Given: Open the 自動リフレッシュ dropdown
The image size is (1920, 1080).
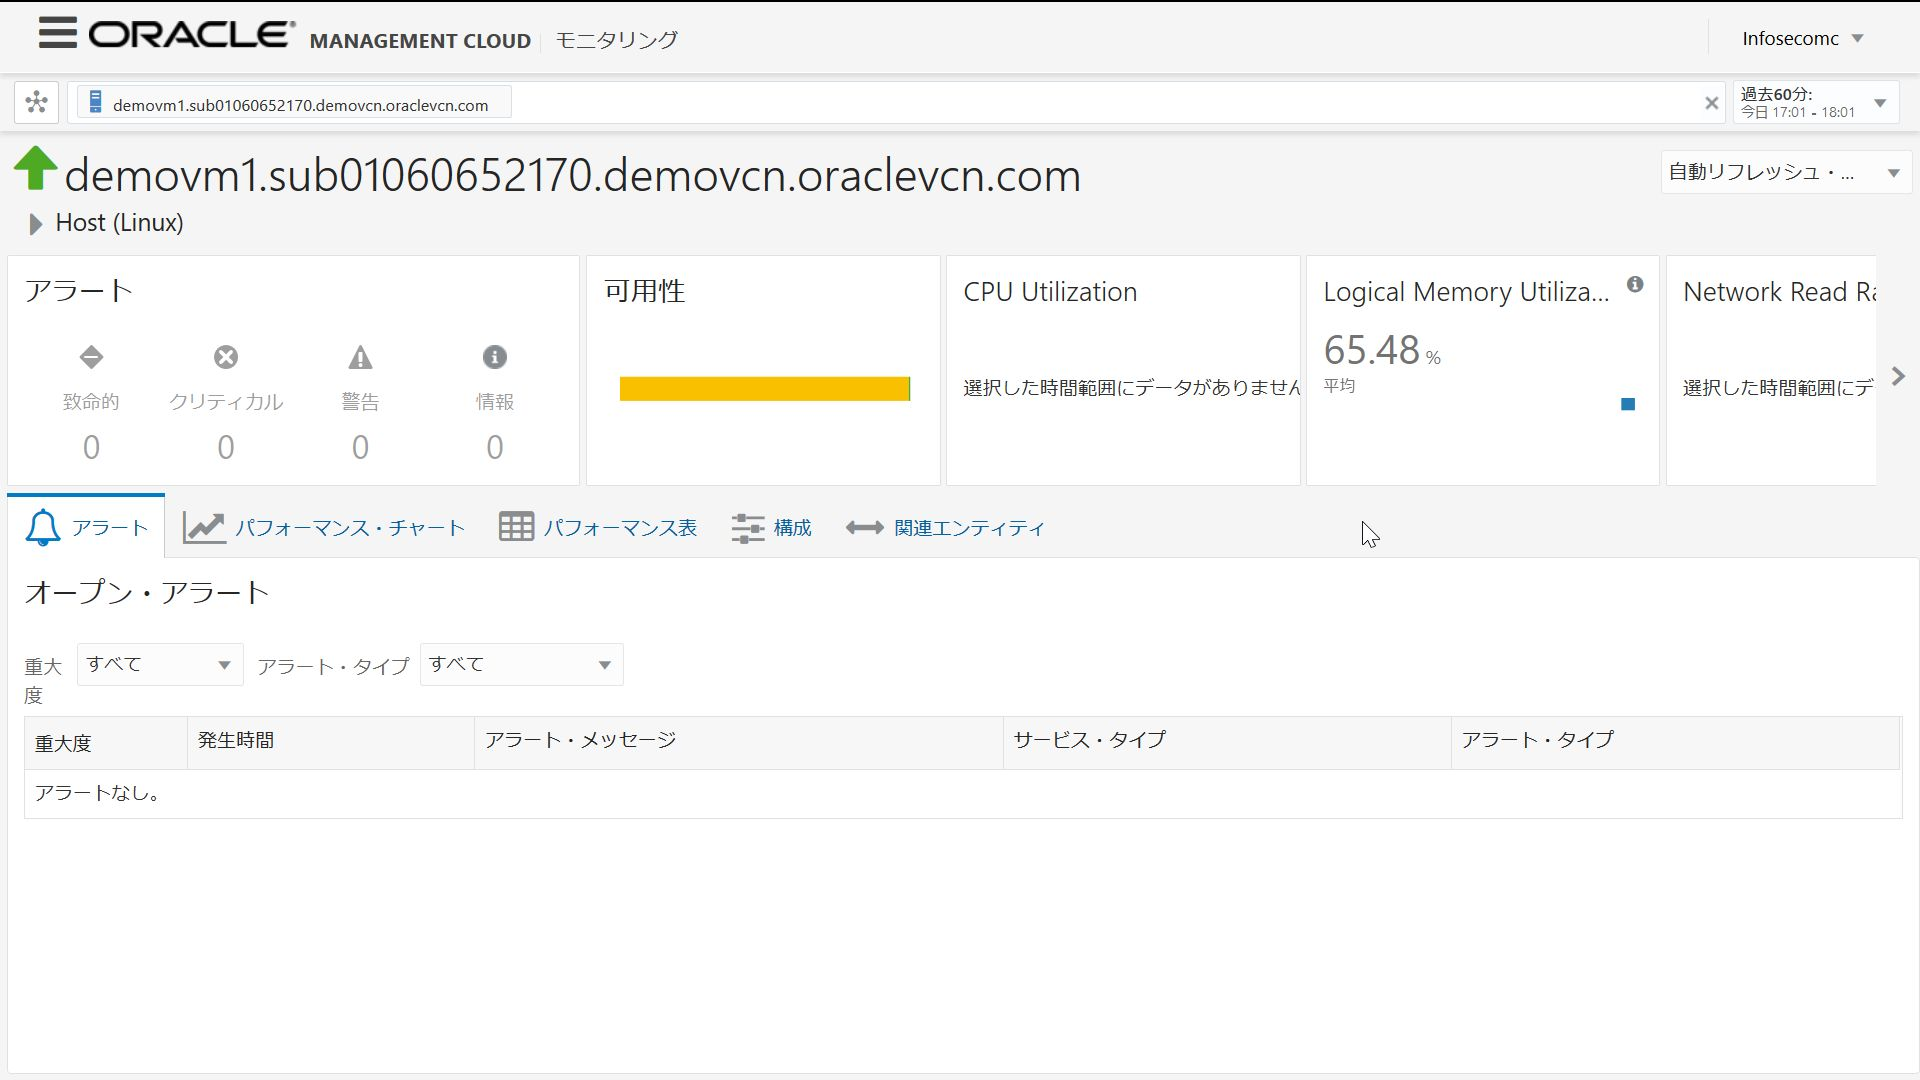Looking at the screenshot, I should (1786, 172).
